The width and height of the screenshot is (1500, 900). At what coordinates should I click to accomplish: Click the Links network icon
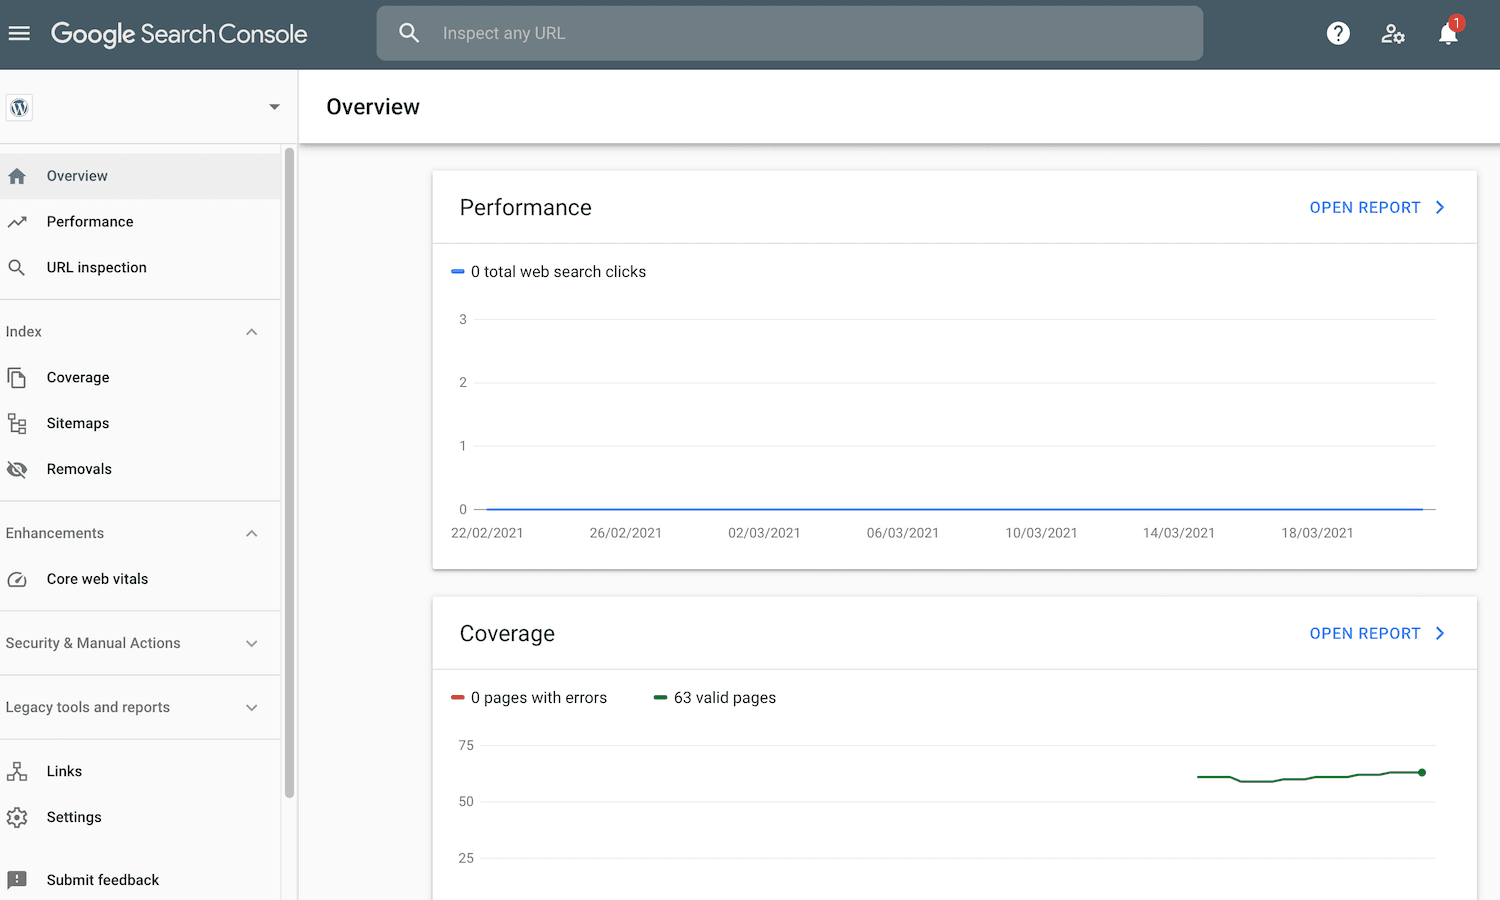coord(17,771)
